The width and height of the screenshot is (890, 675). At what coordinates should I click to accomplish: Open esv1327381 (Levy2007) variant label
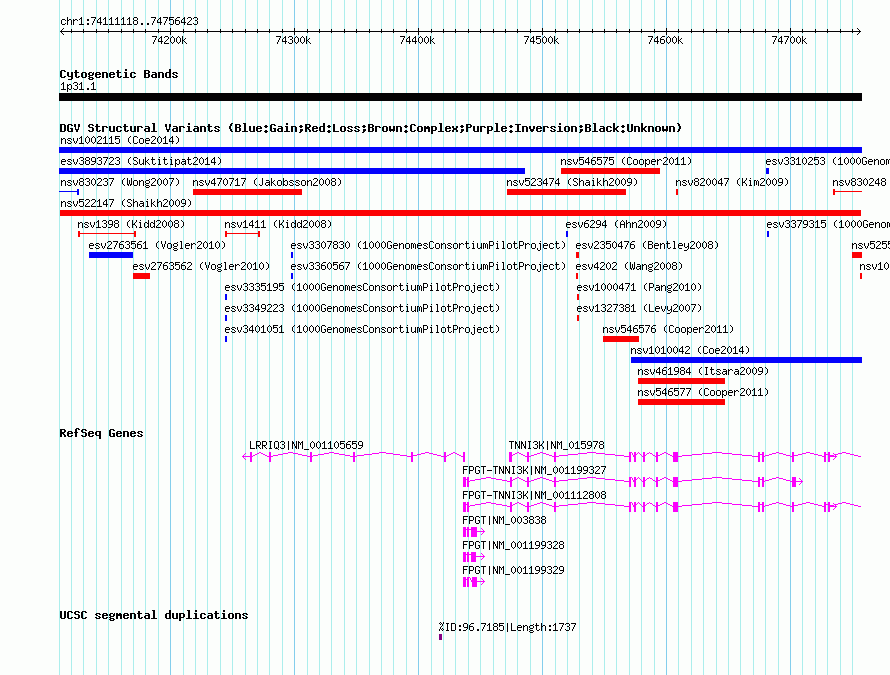pos(639,308)
